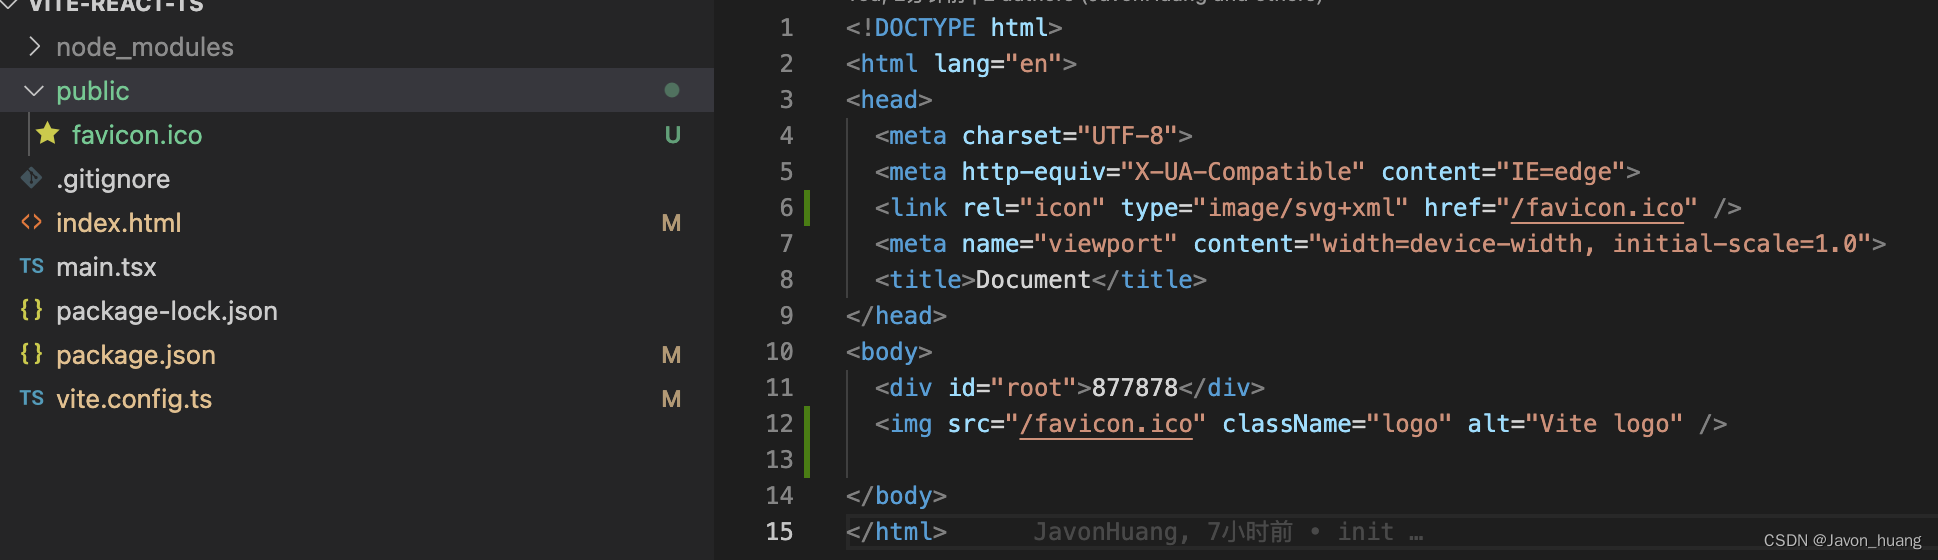The height and width of the screenshot is (560, 1938).
Task: Click the M git status badge on vite.config.ts
Action: (x=672, y=399)
